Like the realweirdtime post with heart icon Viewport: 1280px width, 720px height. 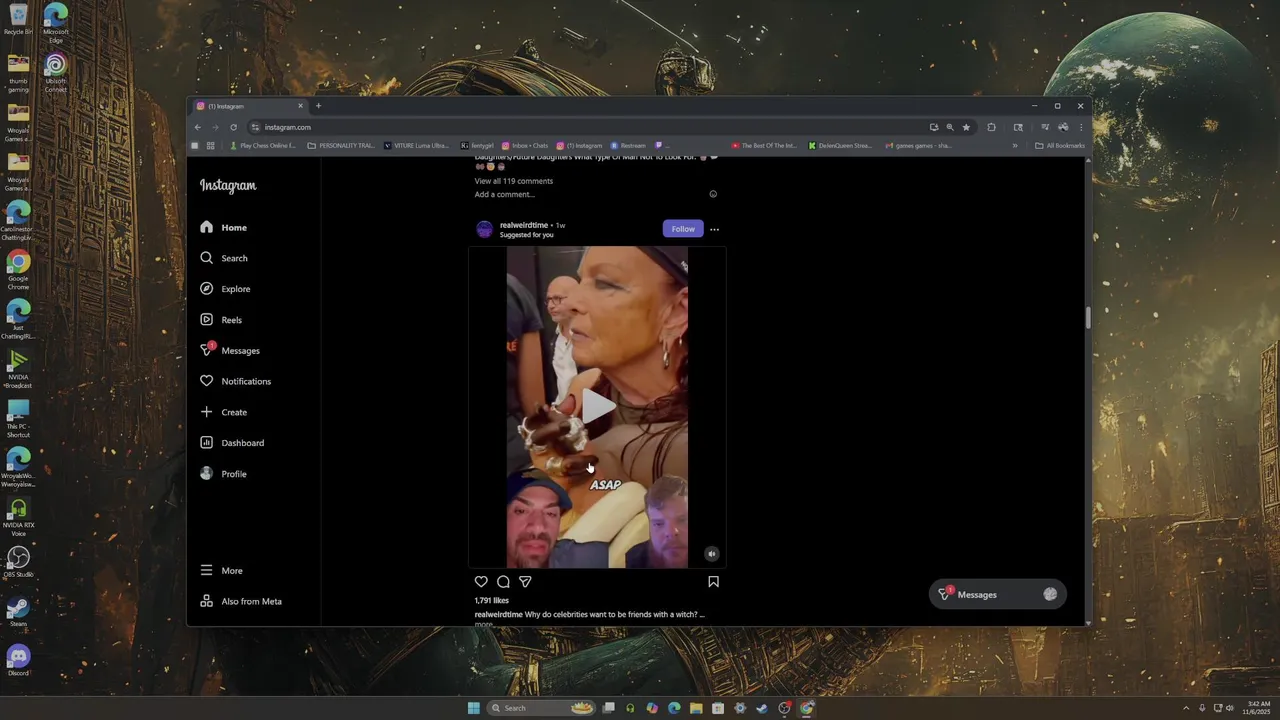[481, 582]
